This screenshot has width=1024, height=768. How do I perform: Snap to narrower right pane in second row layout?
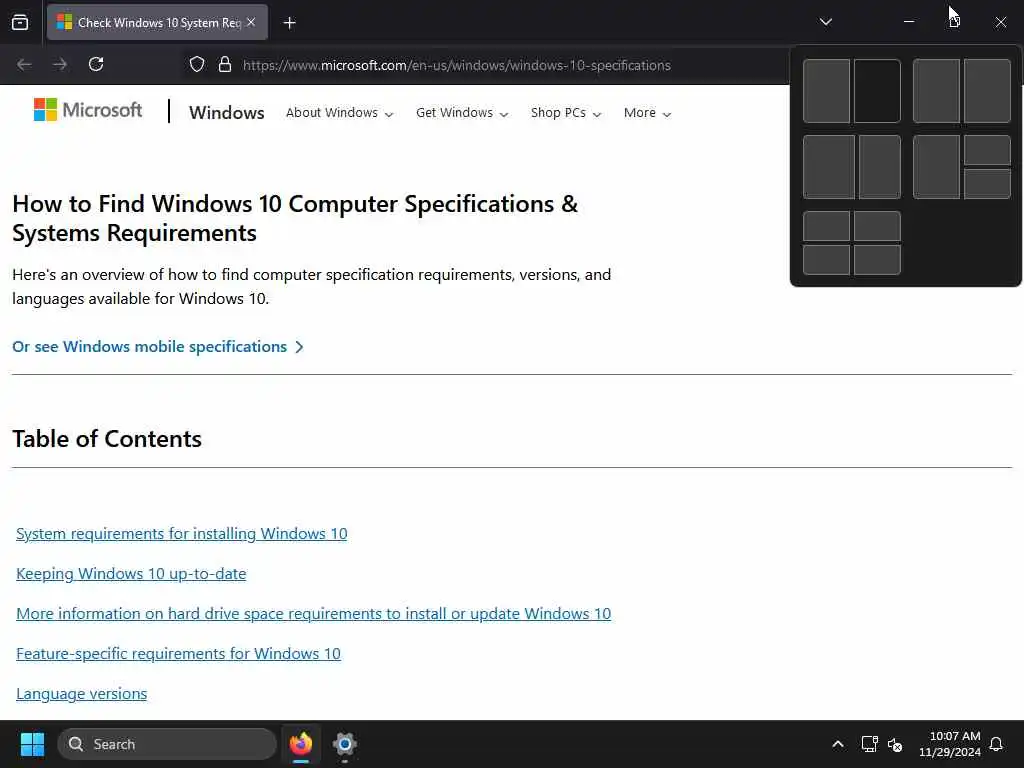click(x=880, y=167)
